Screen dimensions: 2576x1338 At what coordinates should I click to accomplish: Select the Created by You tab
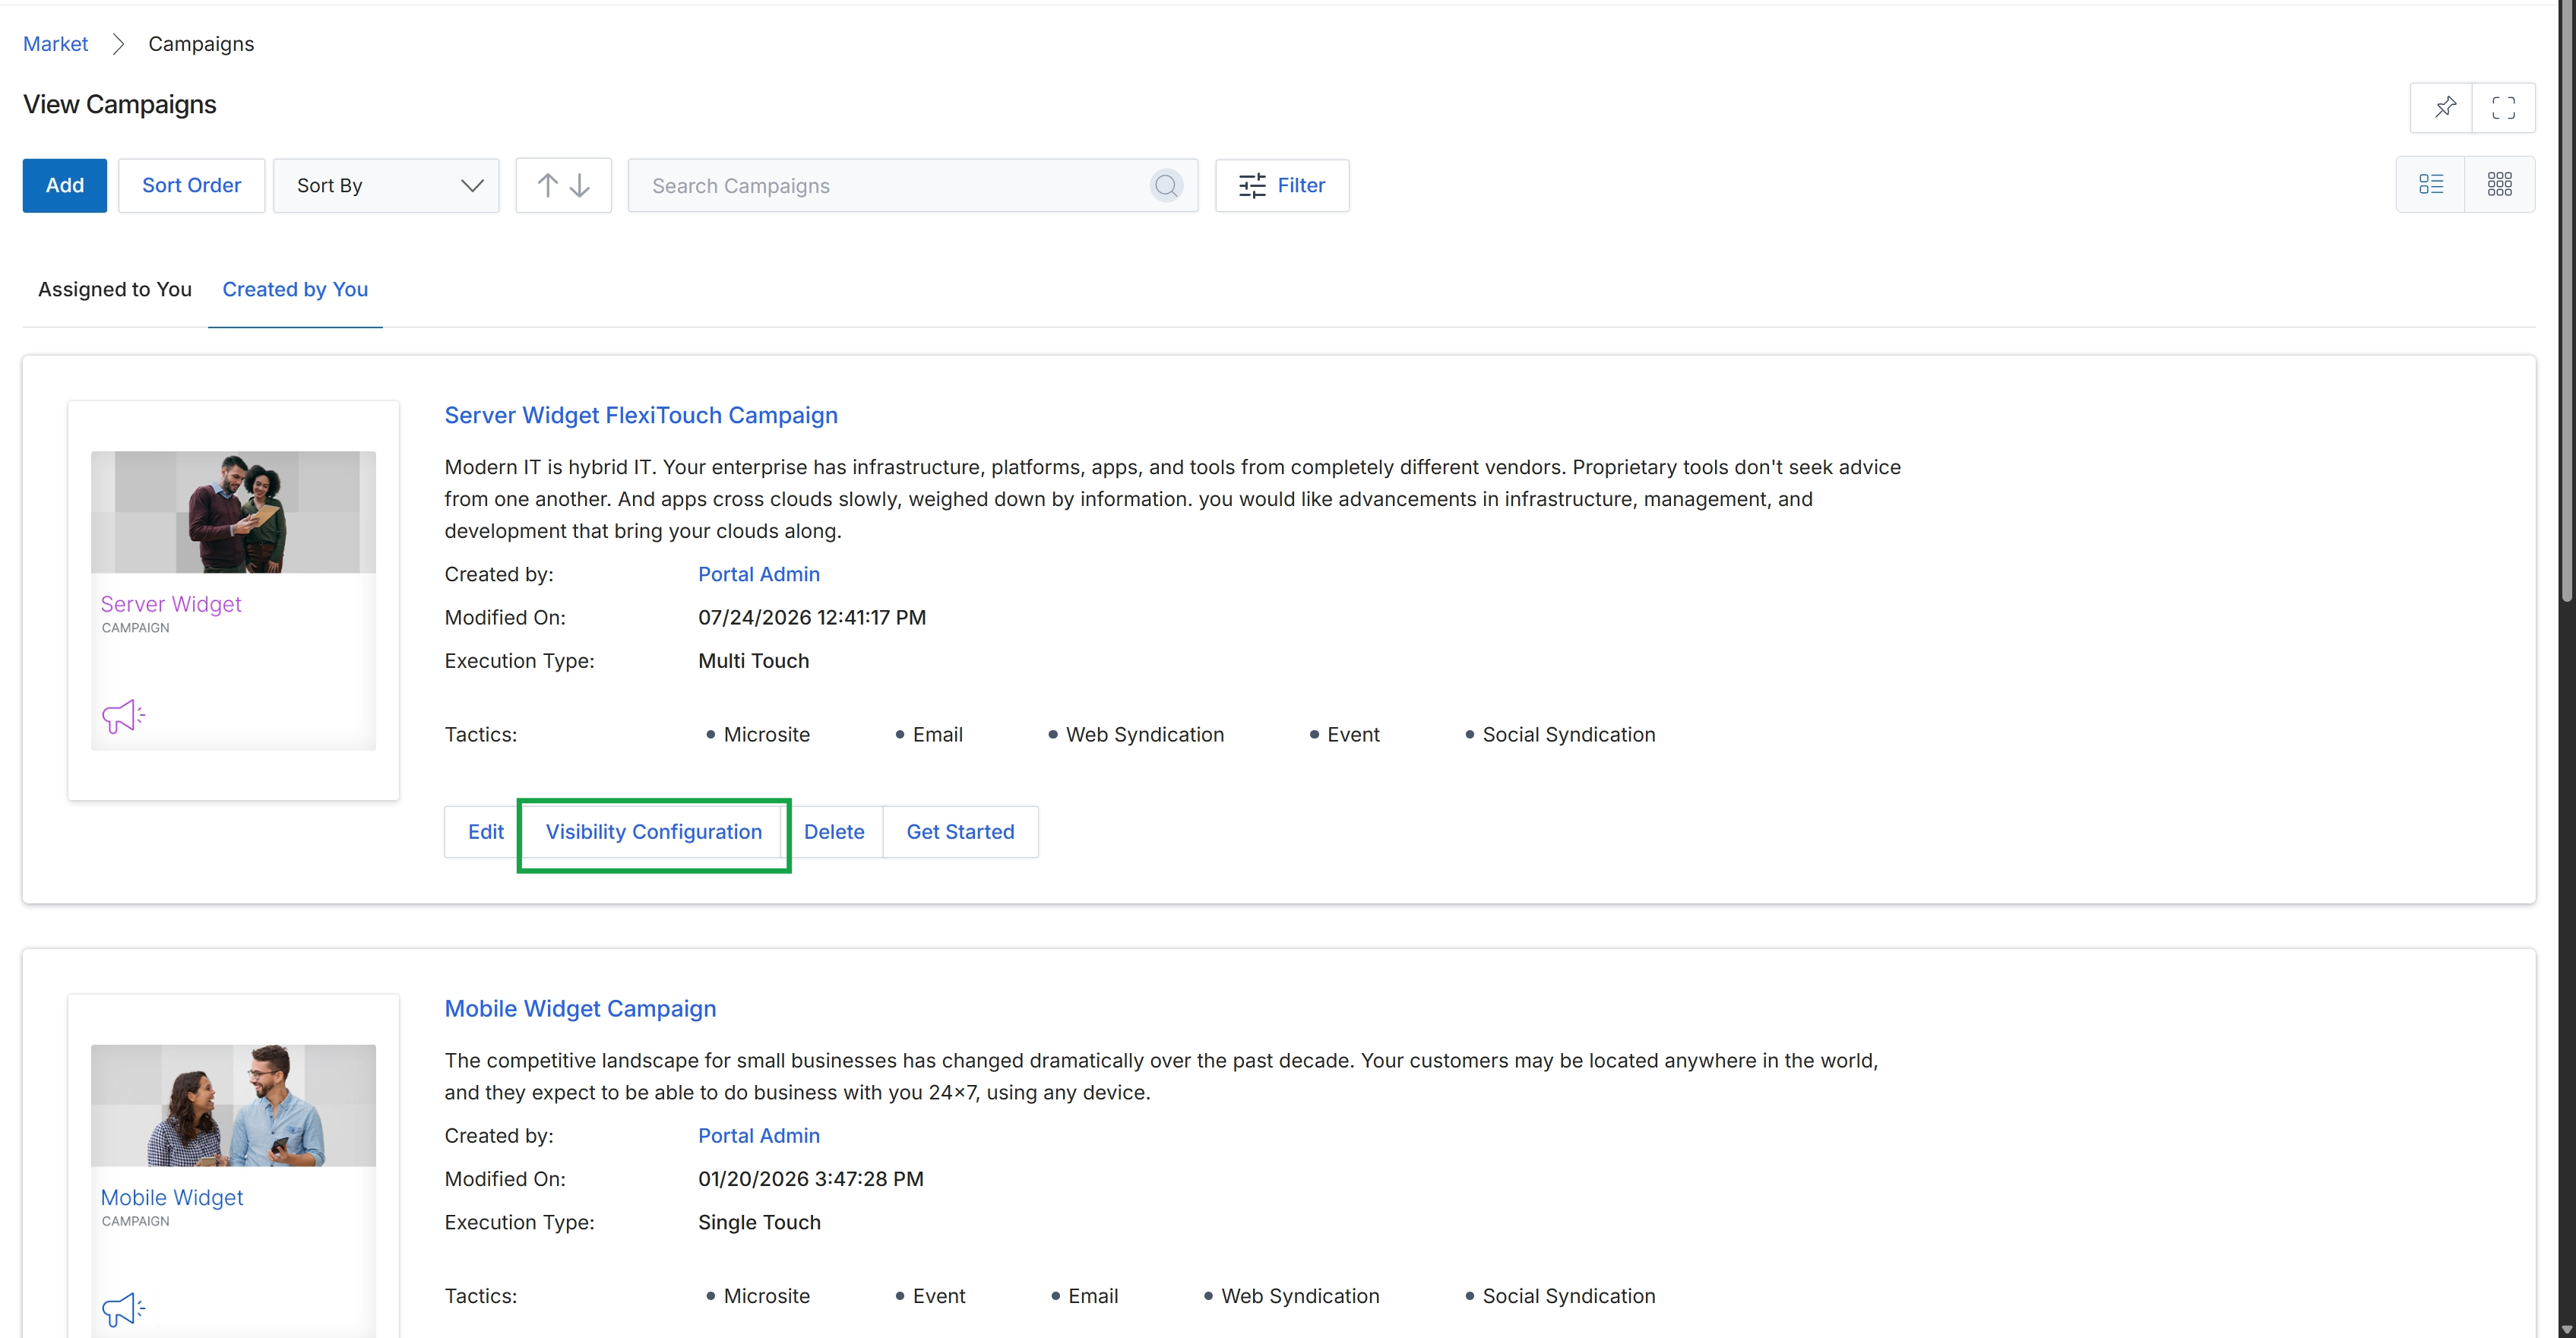(295, 289)
